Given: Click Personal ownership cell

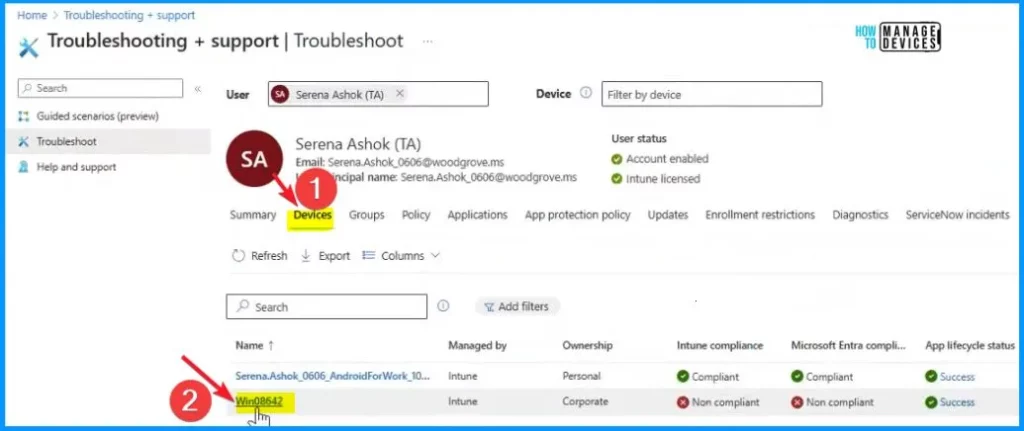Looking at the screenshot, I should coord(581,377).
